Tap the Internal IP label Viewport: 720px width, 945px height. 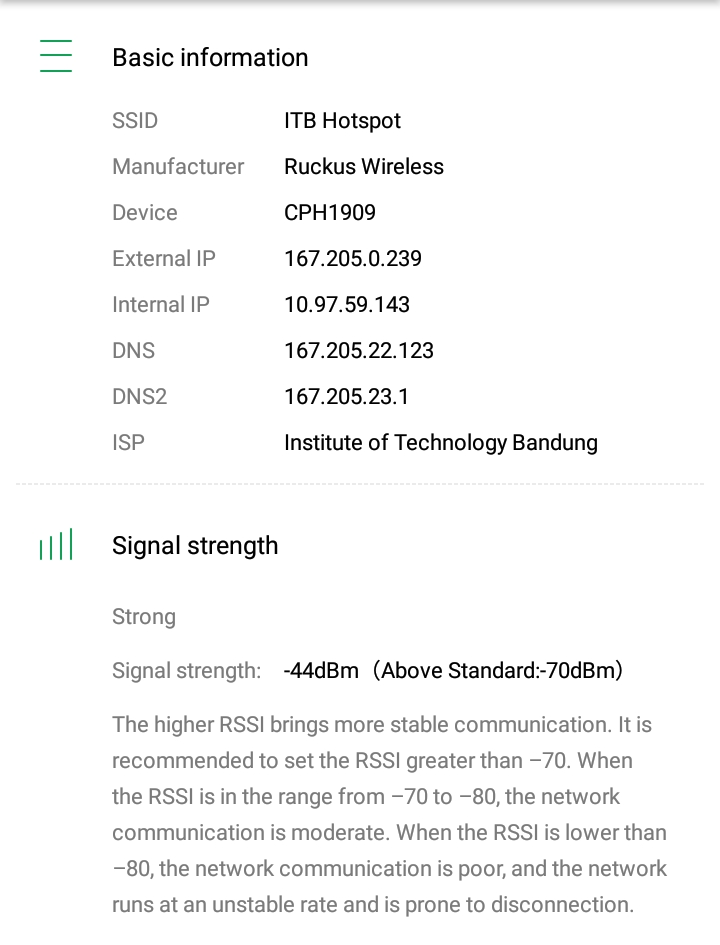pyautogui.click(x=161, y=305)
